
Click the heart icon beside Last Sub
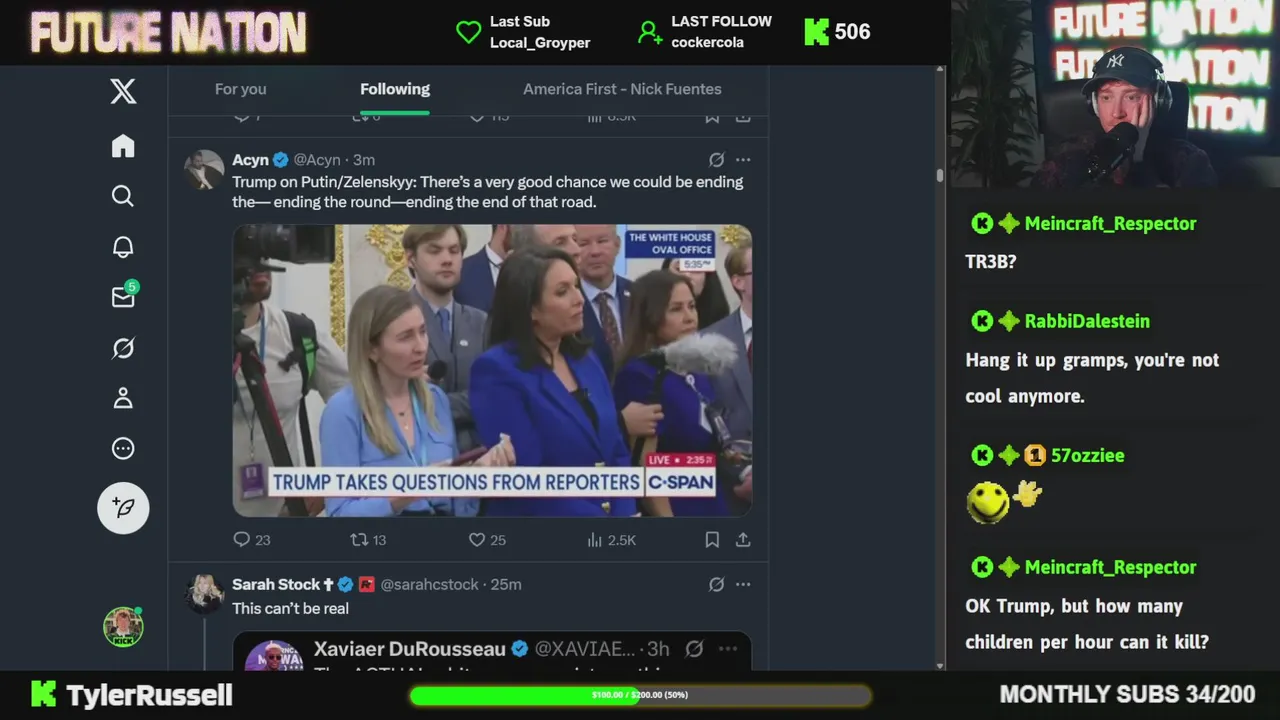click(x=468, y=32)
